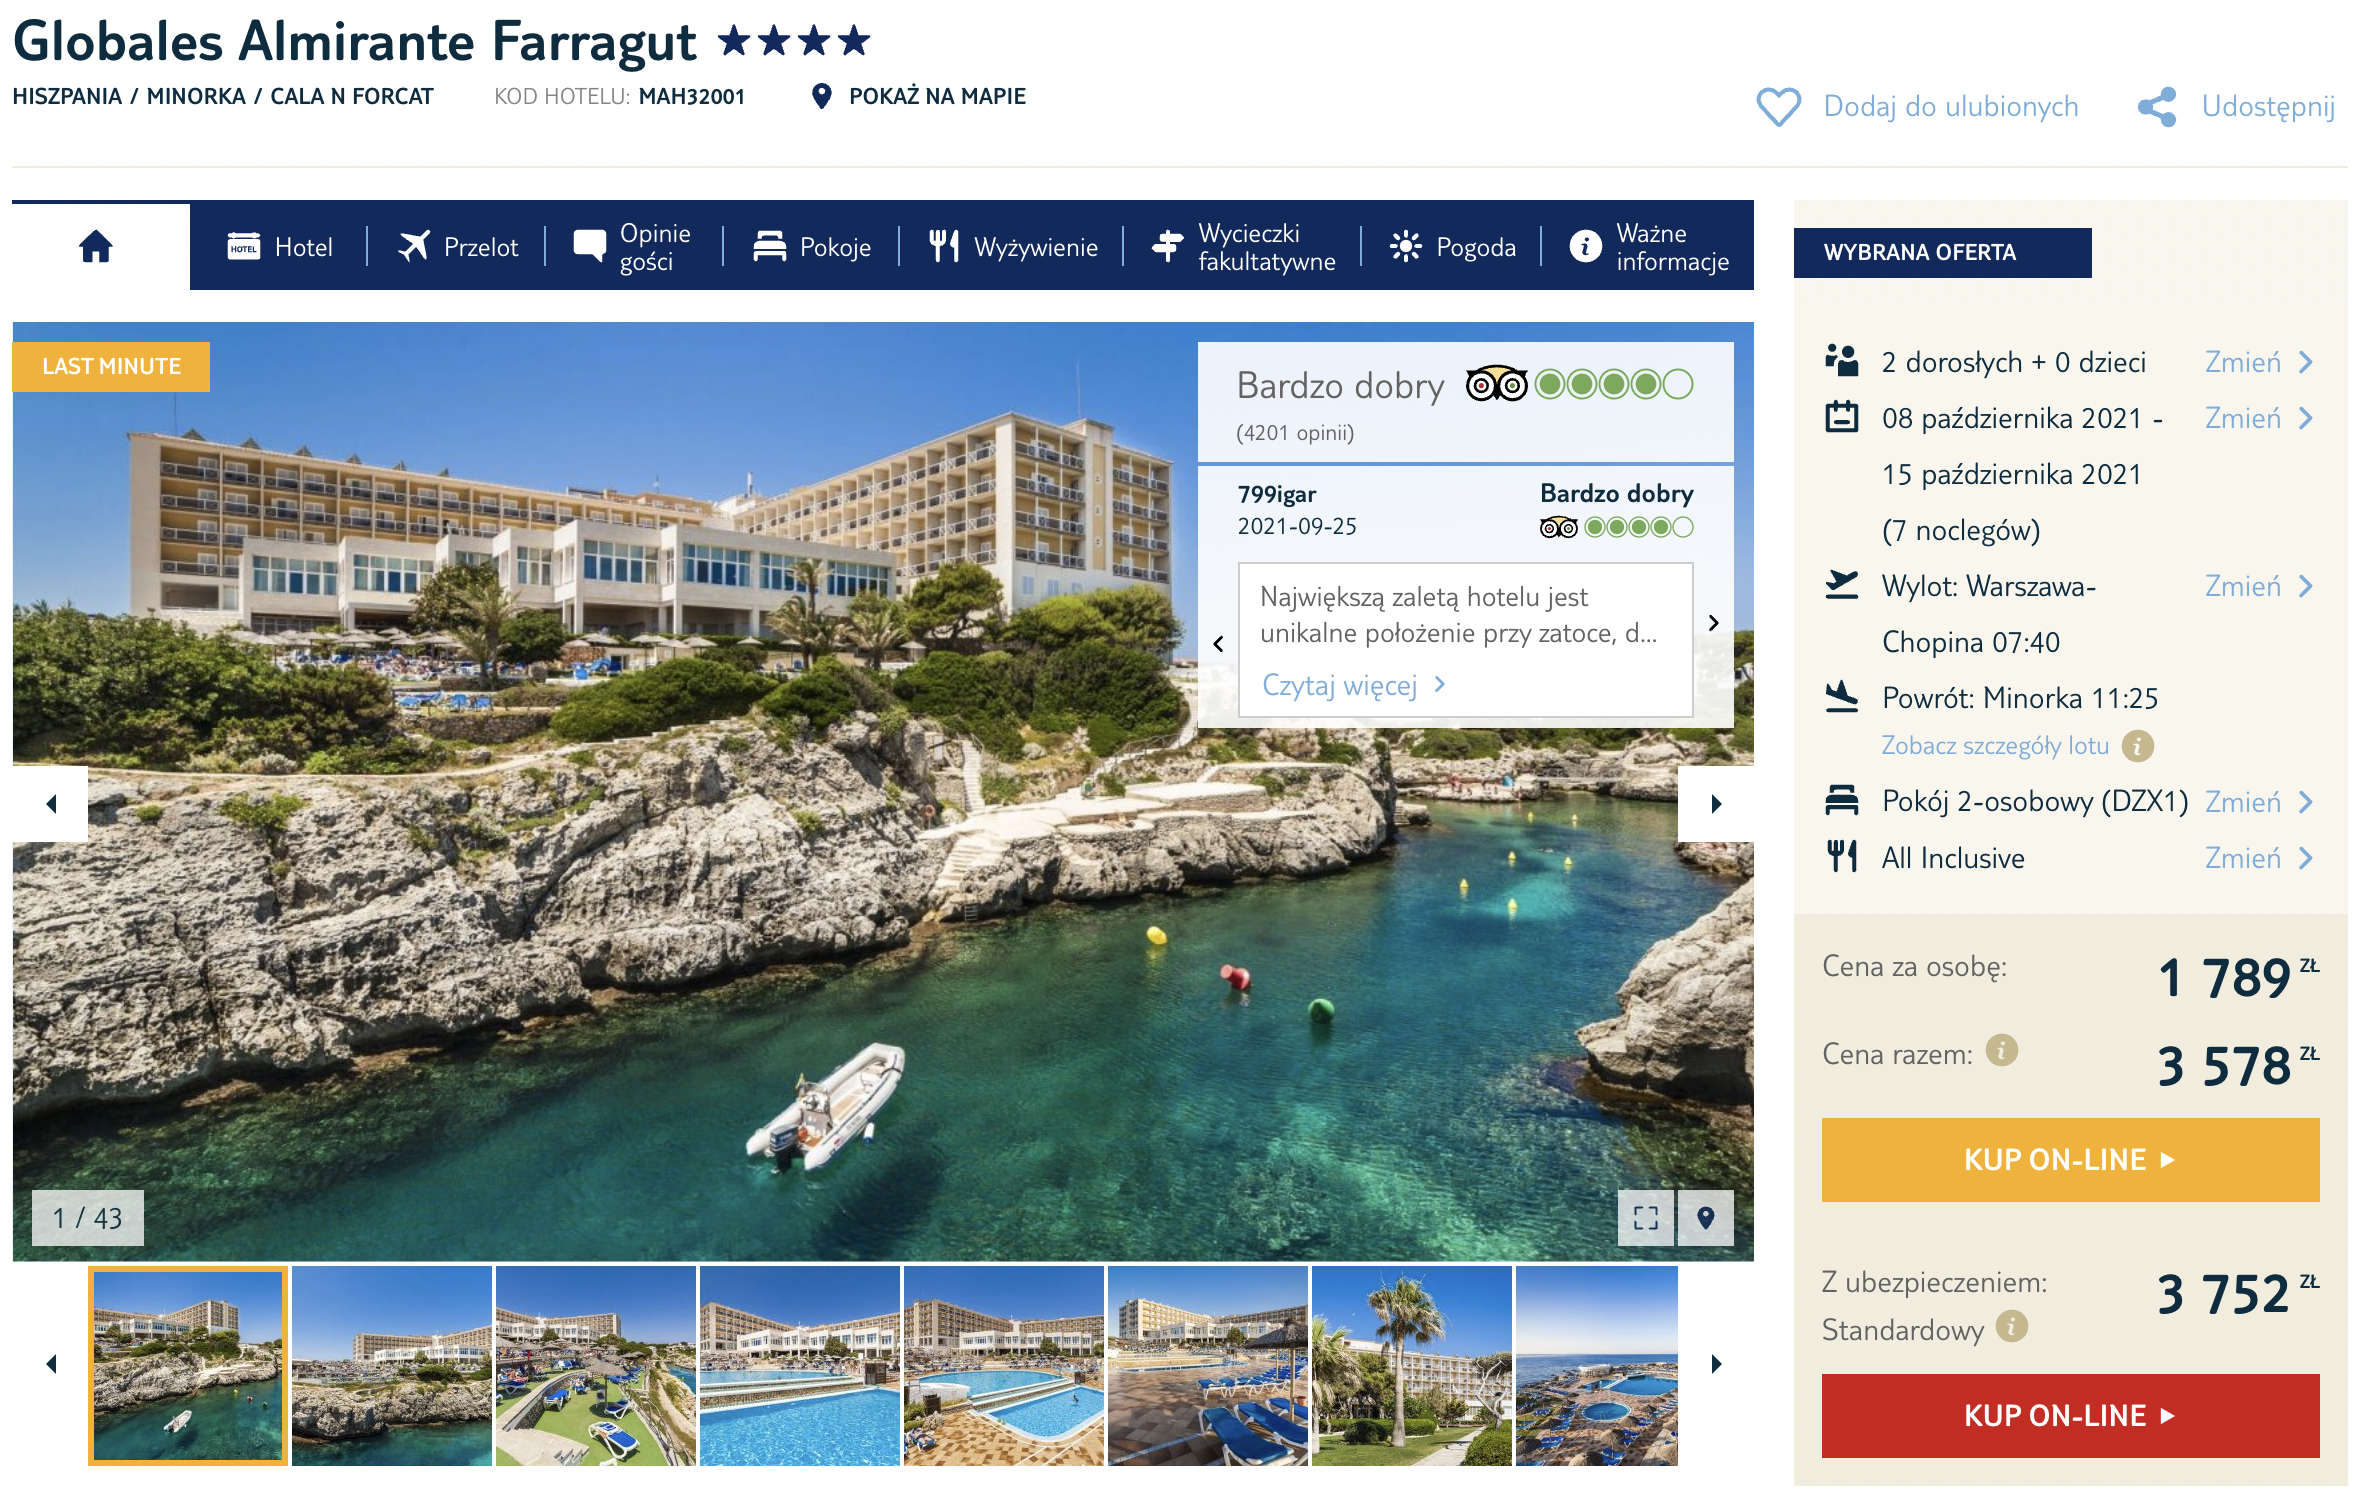Show previous main gallery photo
2356x1494 pixels.
(x=51, y=804)
